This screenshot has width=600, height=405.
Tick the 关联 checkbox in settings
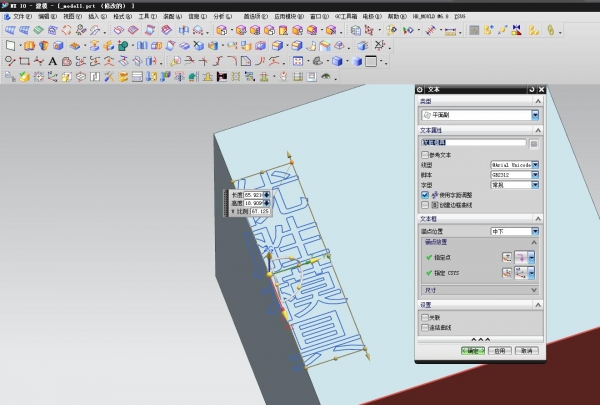tap(425, 317)
